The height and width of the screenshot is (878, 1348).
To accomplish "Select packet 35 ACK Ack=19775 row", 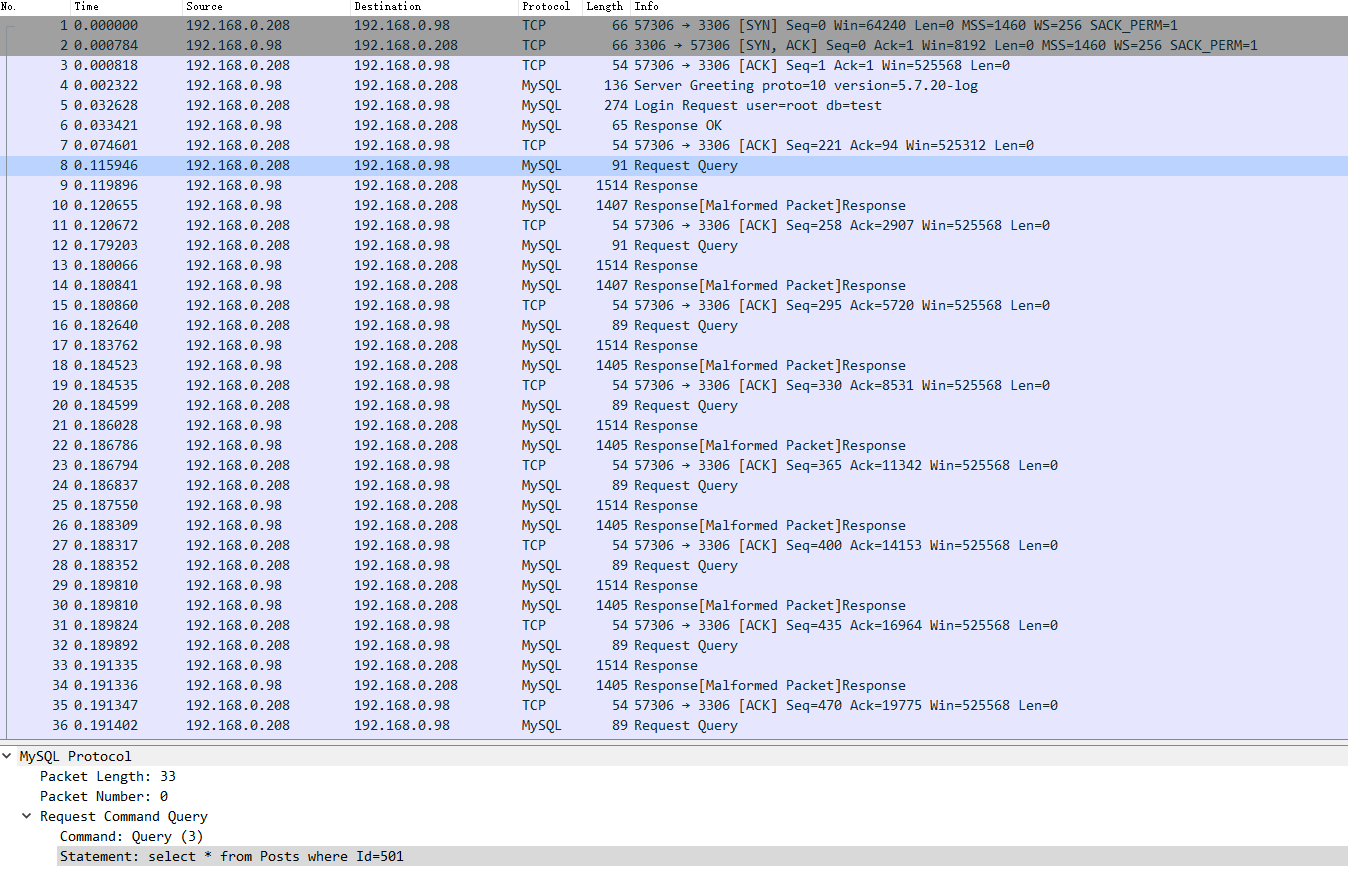I will (674, 705).
